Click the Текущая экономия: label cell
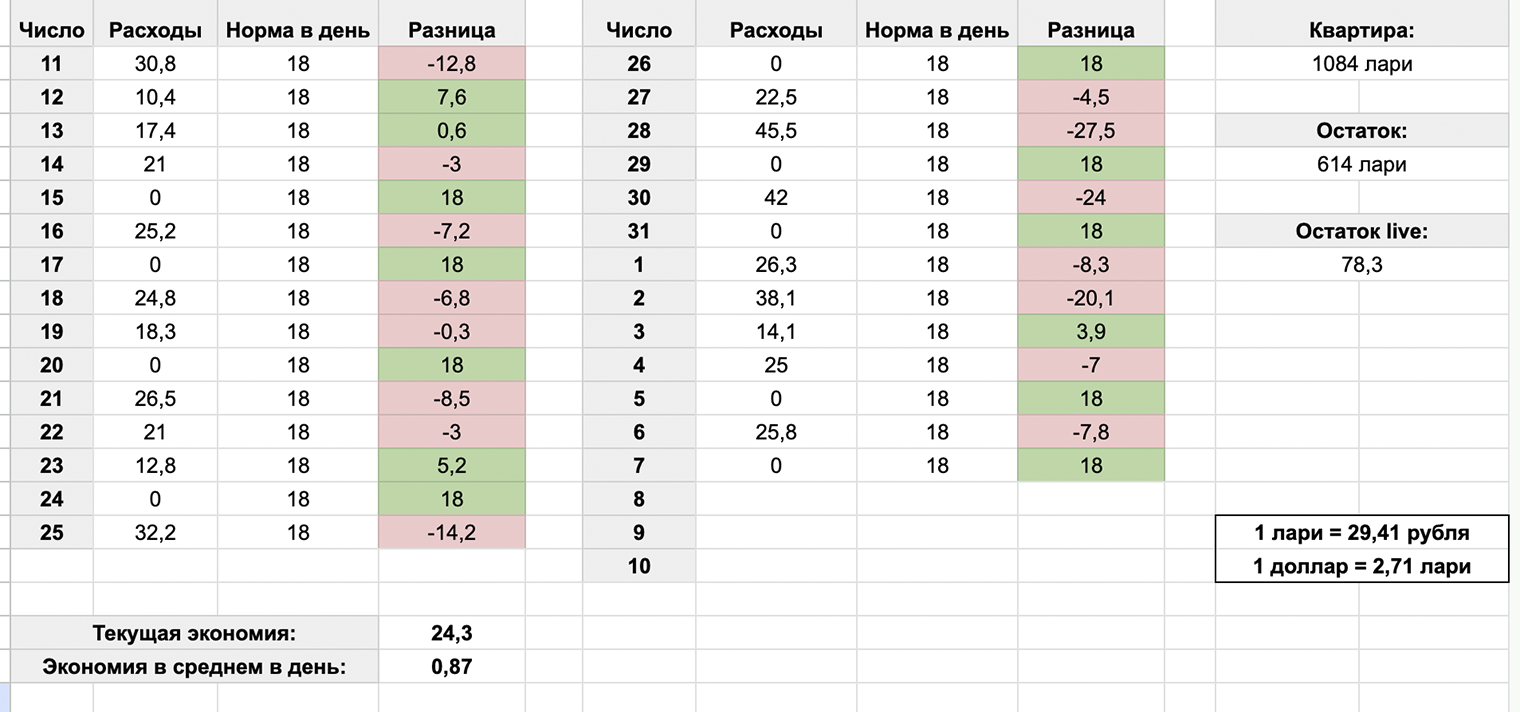This screenshot has width=1520, height=712. (195, 633)
